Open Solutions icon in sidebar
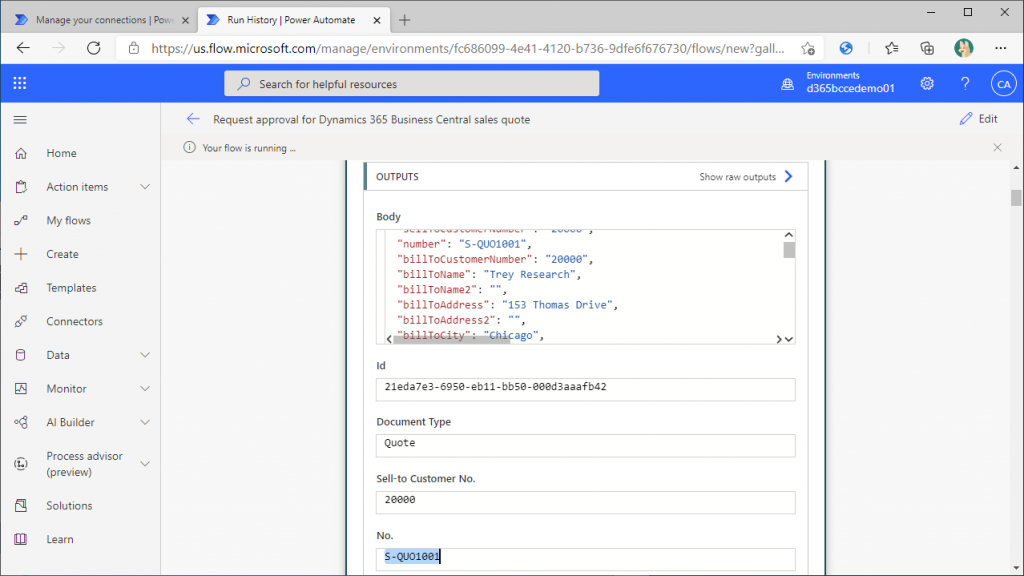 21,505
